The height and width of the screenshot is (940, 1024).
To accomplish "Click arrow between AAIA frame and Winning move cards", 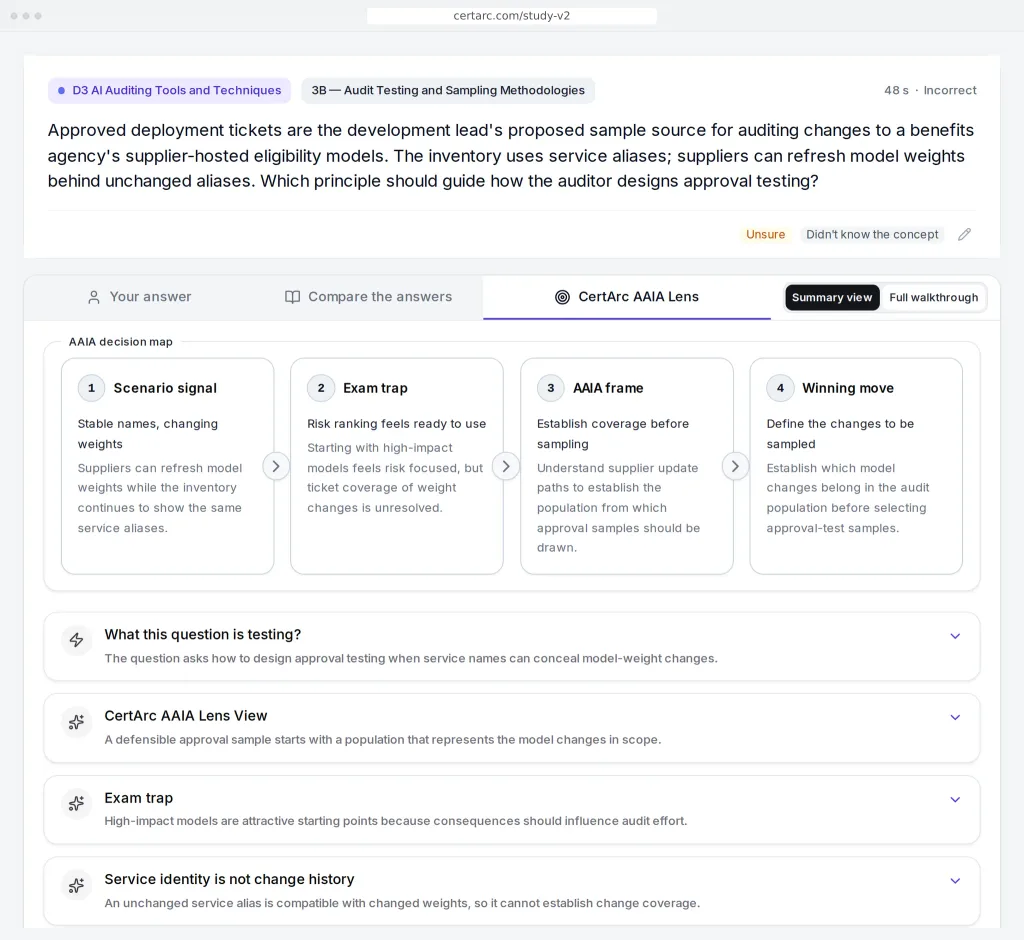I will pos(735,466).
